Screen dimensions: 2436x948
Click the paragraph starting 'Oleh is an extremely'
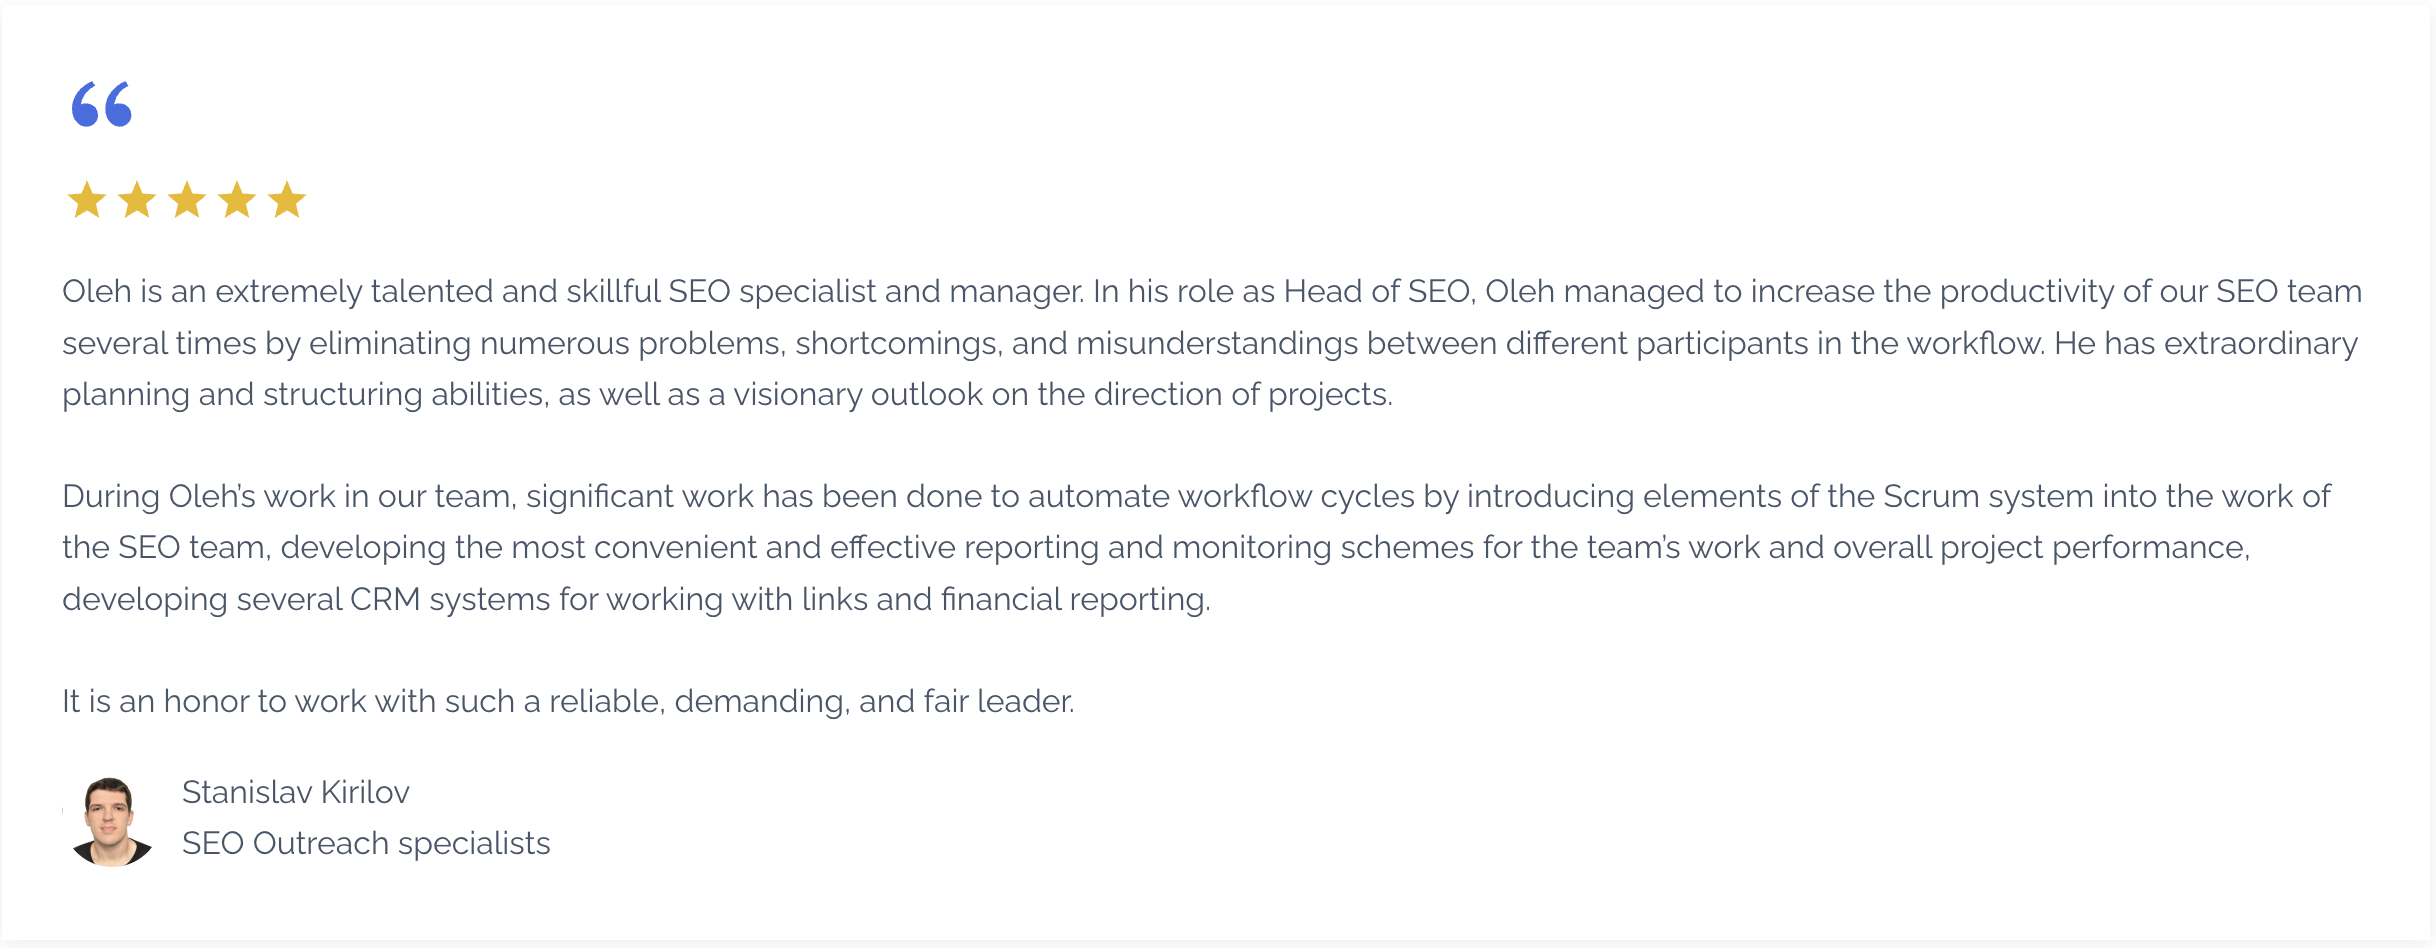[1212, 343]
